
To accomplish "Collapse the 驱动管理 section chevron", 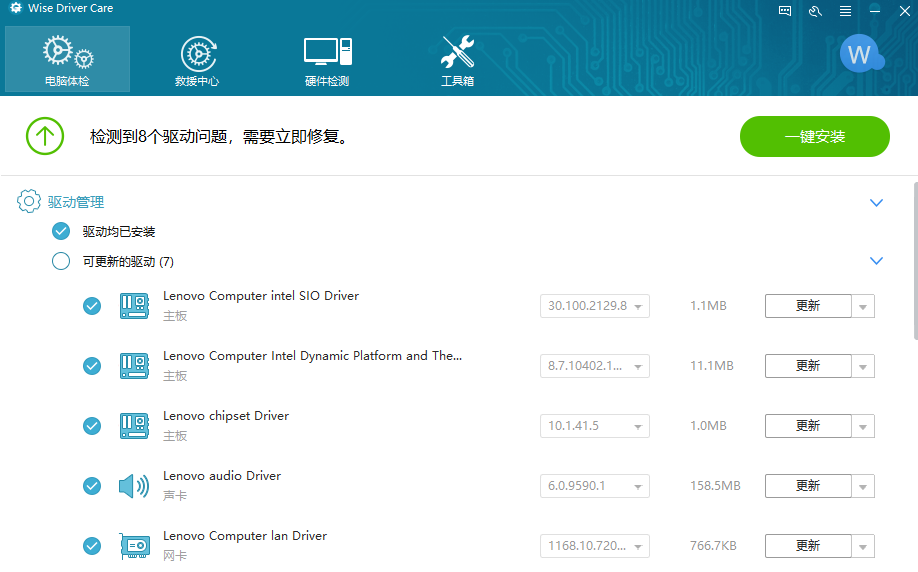I will click(877, 203).
